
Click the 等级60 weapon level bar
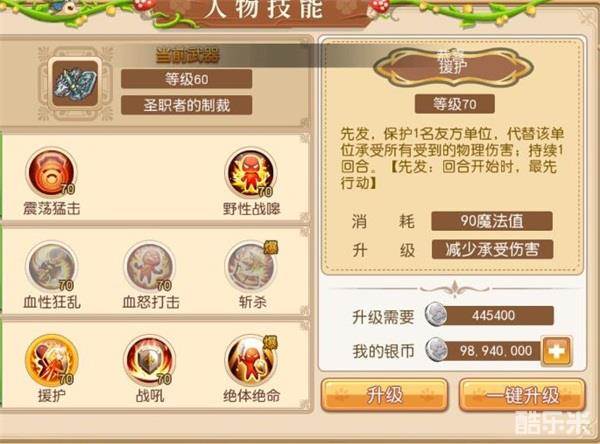click(x=186, y=79)
